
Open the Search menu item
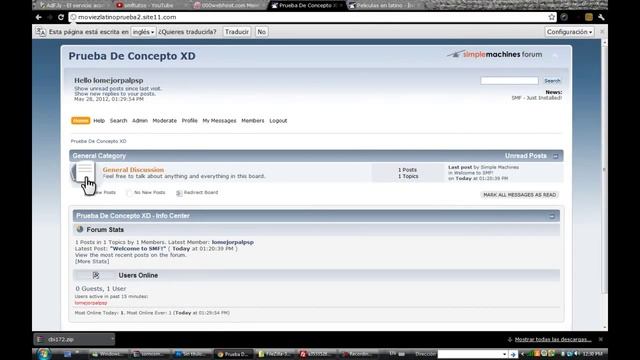(118, 121)
